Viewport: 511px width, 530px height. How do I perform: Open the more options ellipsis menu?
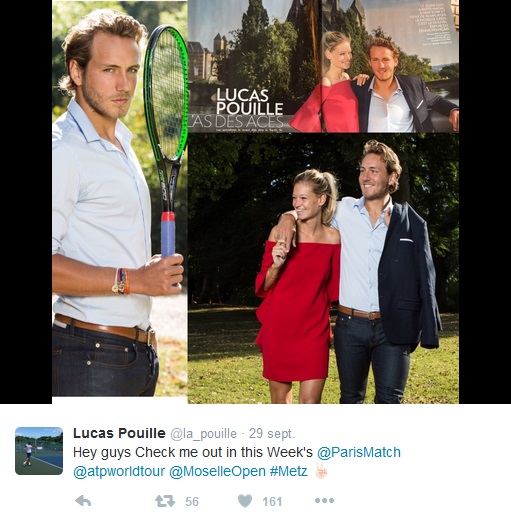(x=324, y=501)
